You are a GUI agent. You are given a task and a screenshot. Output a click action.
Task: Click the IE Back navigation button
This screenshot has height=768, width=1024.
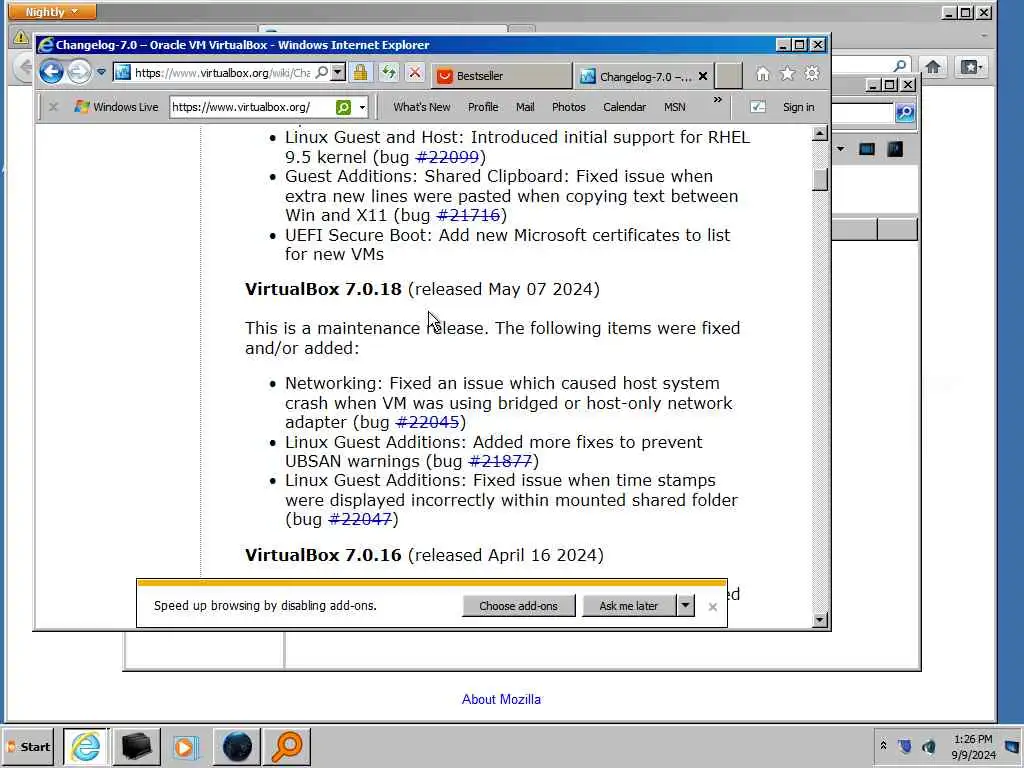point(51,71)
